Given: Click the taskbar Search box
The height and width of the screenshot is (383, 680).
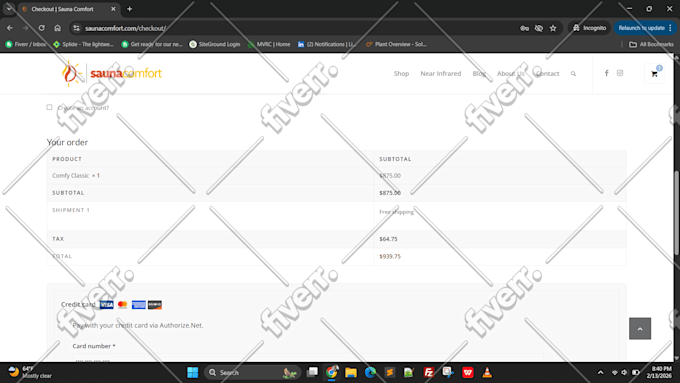Looking at the screenshot, I should pos(252,373).
